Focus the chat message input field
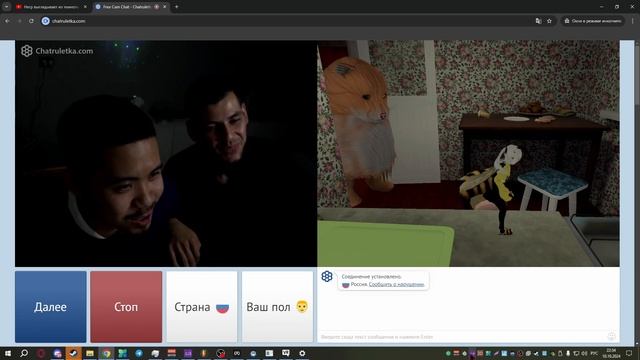The width and height of the screenshot is (640, 360). click(x=461, y=337)
